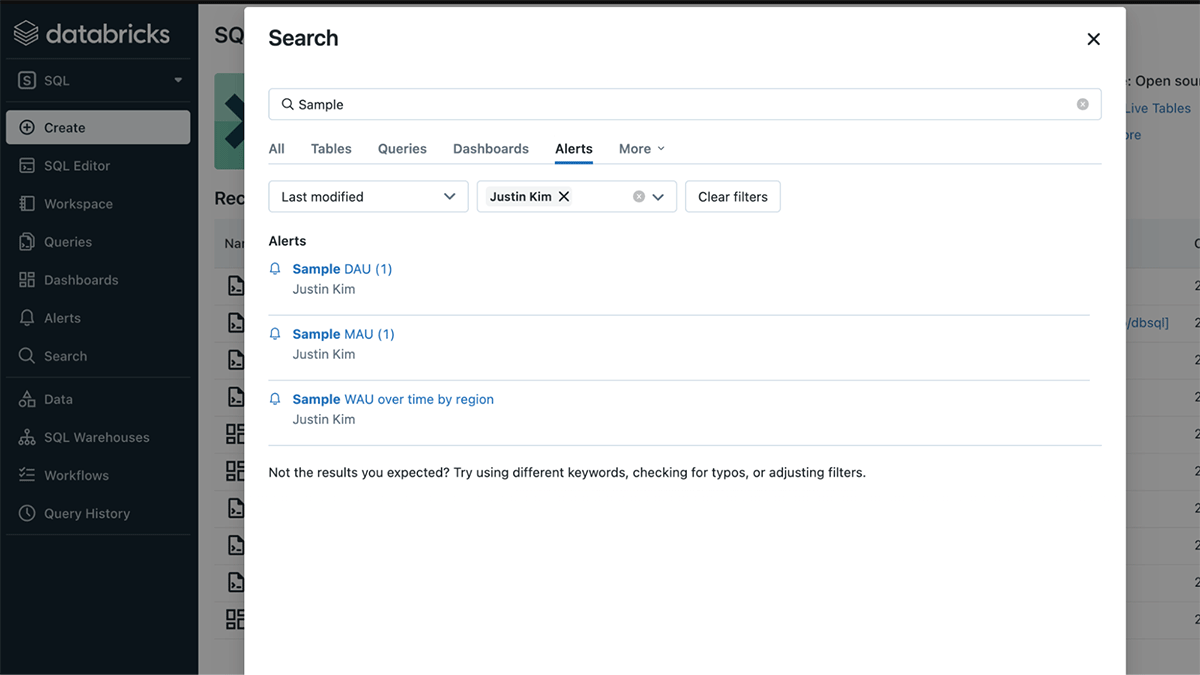Click the Workflows sidebar icon
The image size is (1200, 675).
27,476
